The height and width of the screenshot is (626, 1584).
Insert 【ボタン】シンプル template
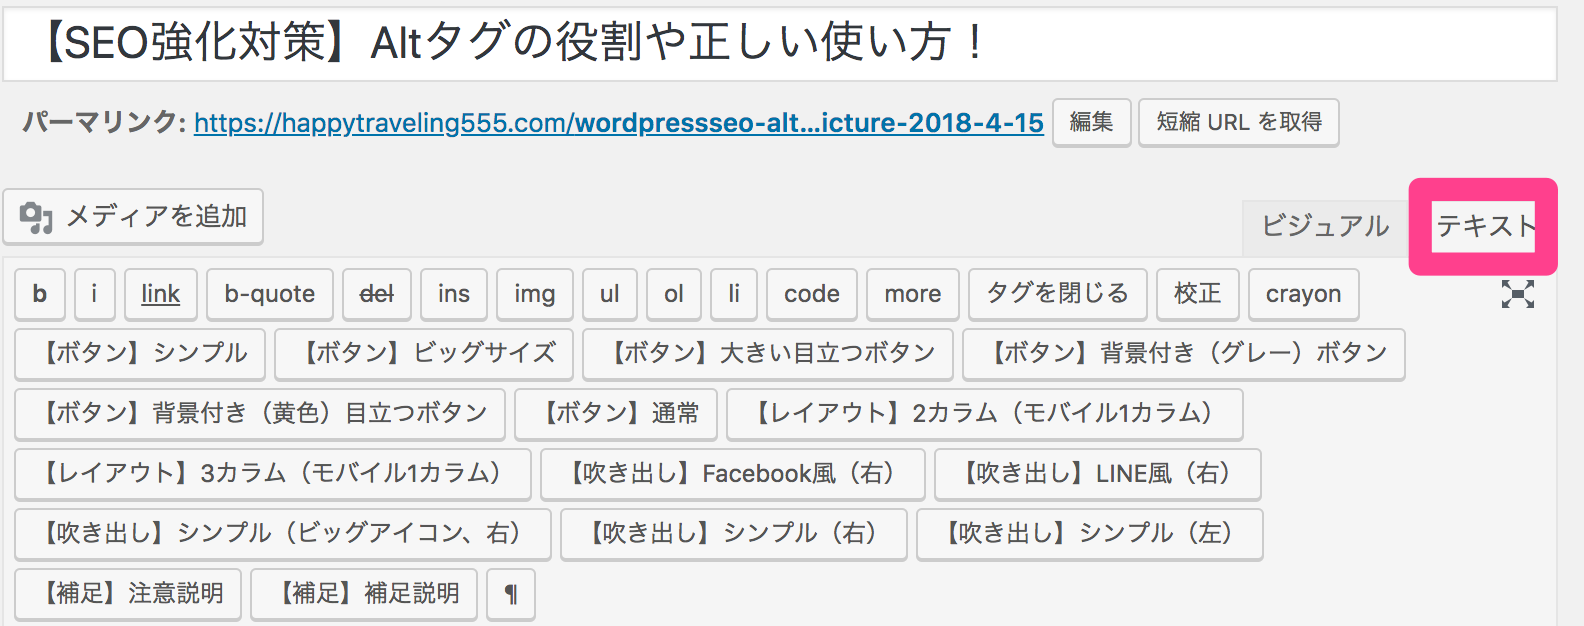140,354
